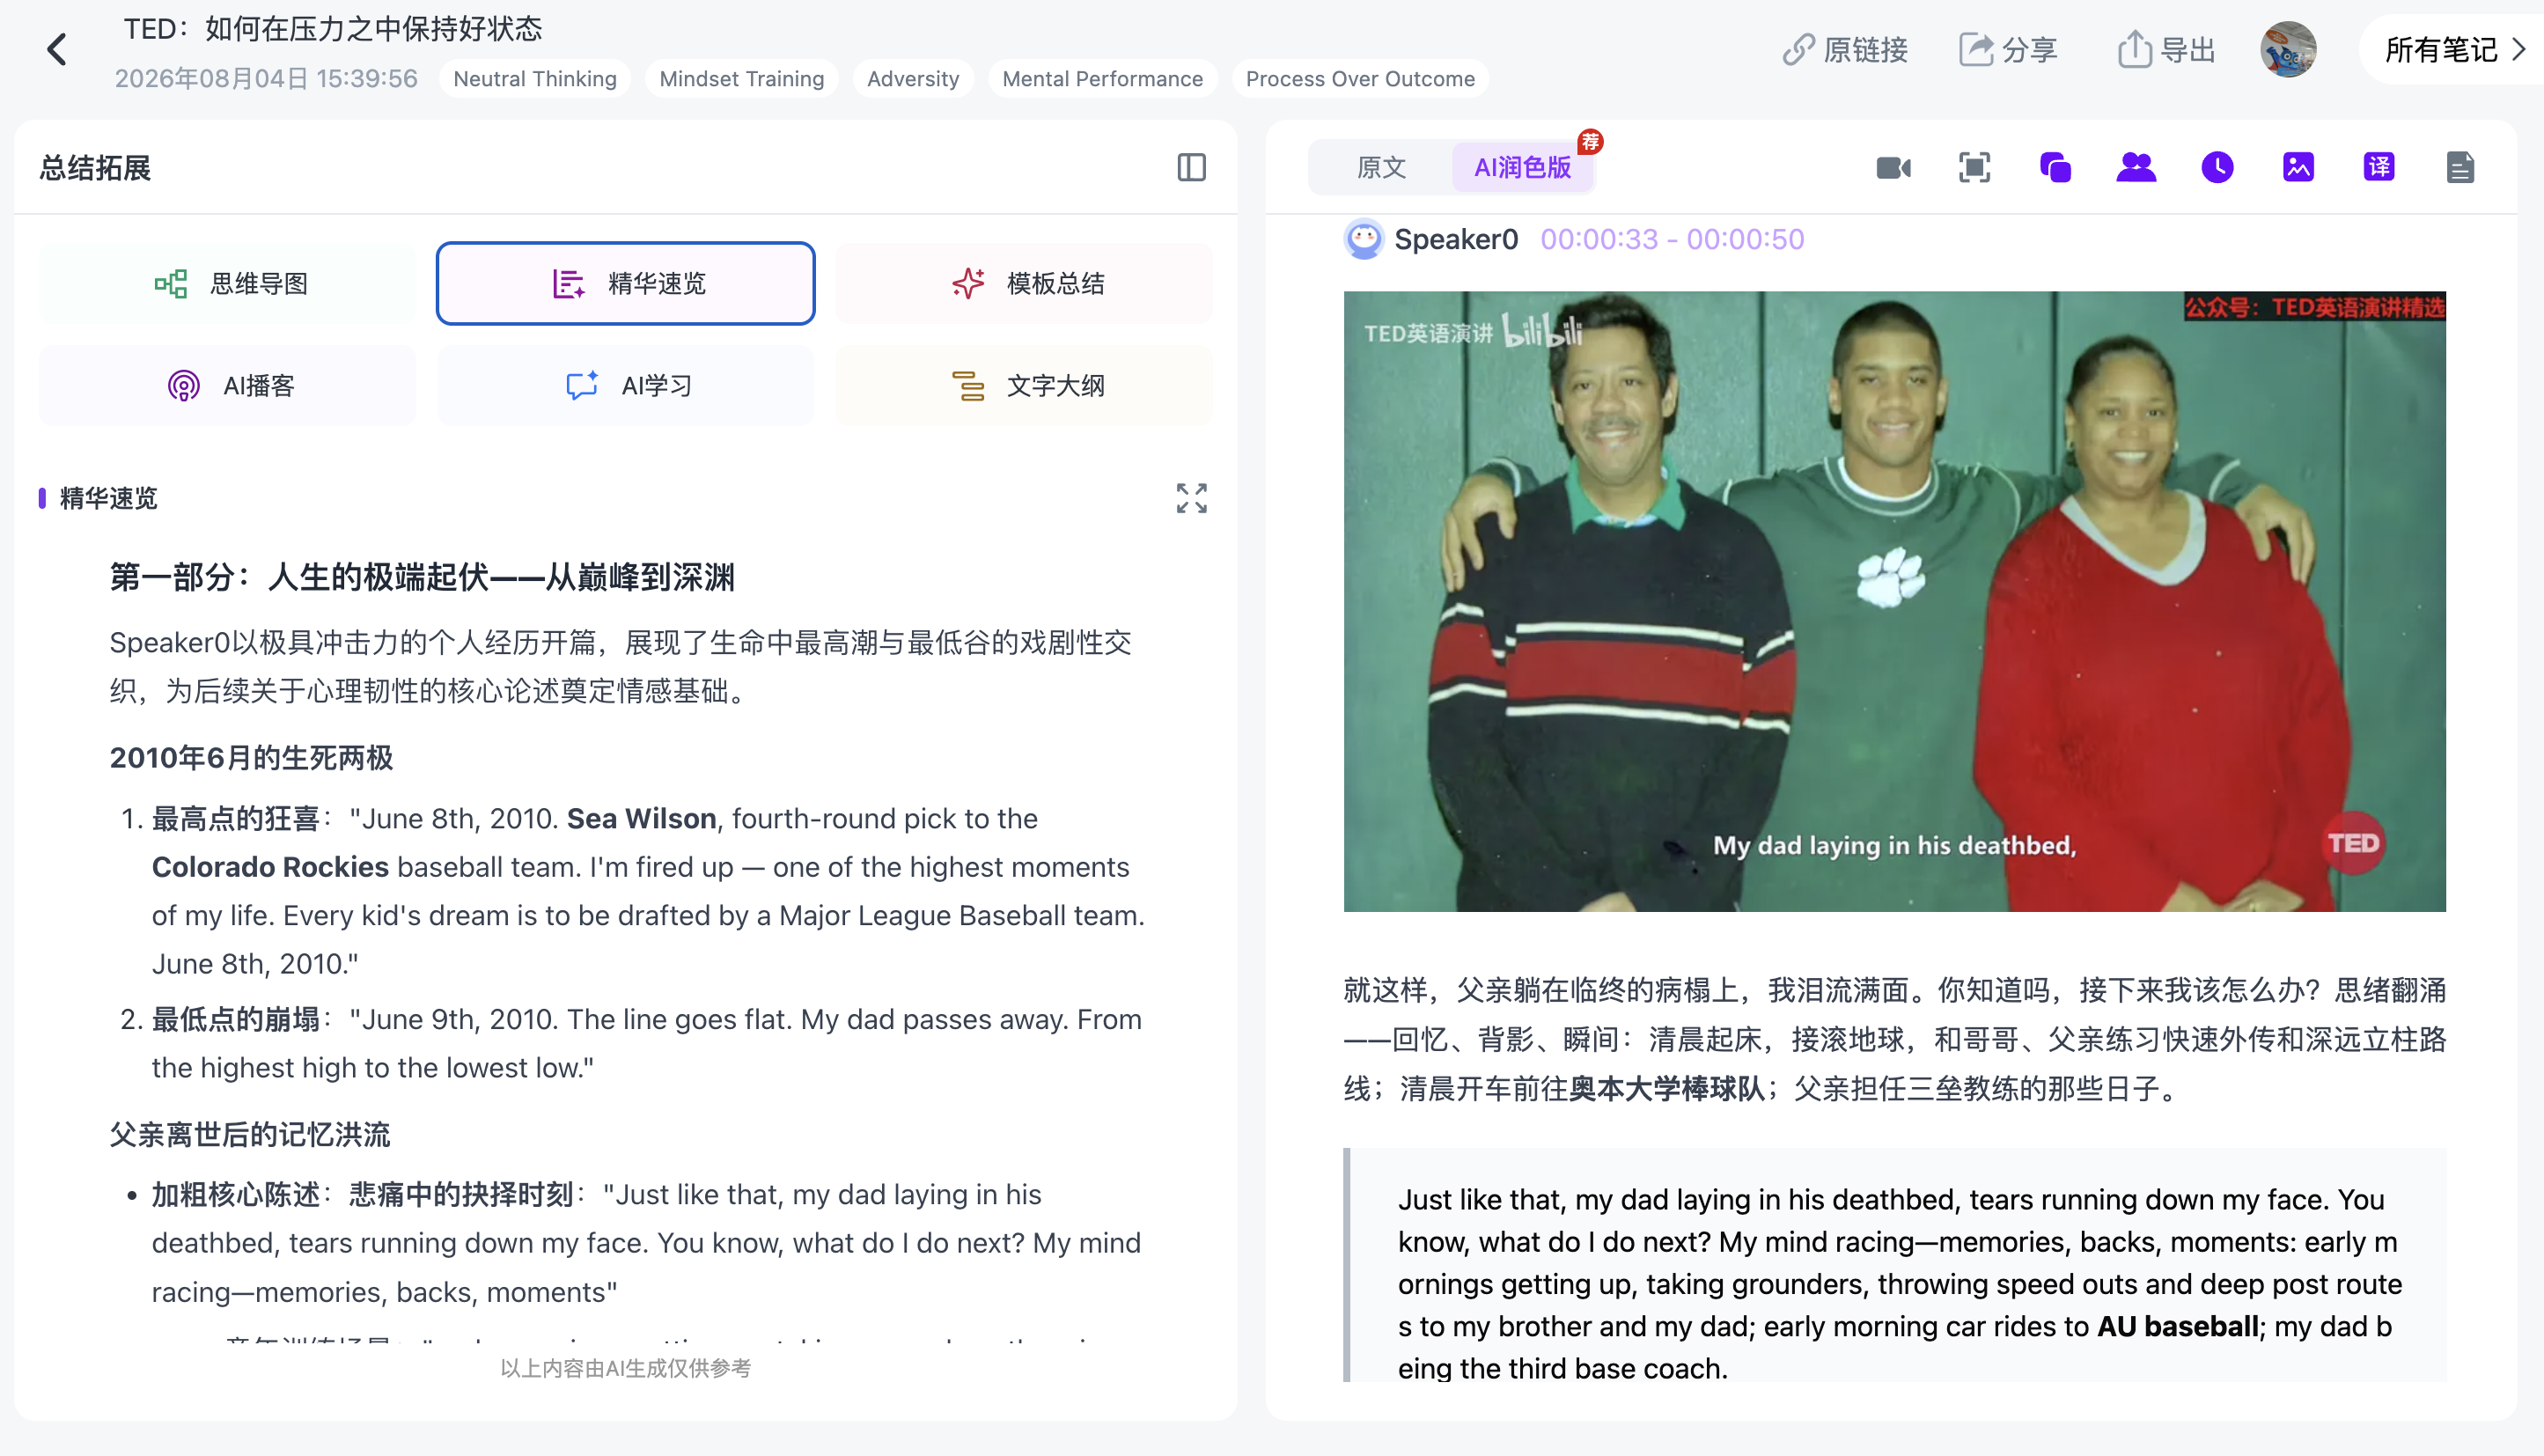Click the 思维导图 mind map icon

171,283
